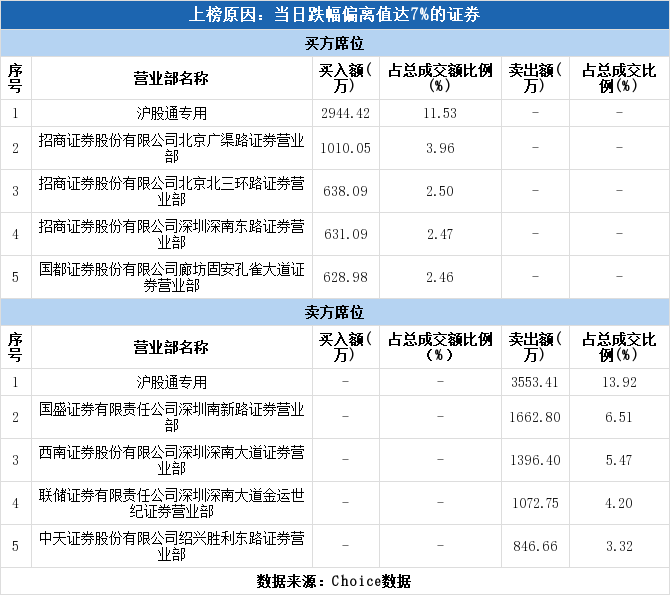Click buy amount 631.09

pos(345,234)
